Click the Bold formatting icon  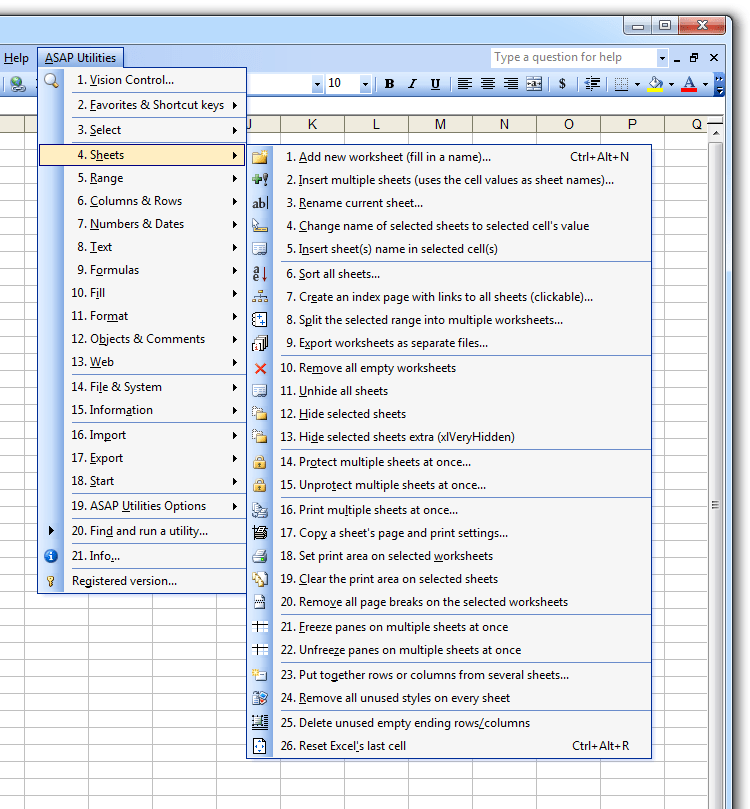[389, 84]
